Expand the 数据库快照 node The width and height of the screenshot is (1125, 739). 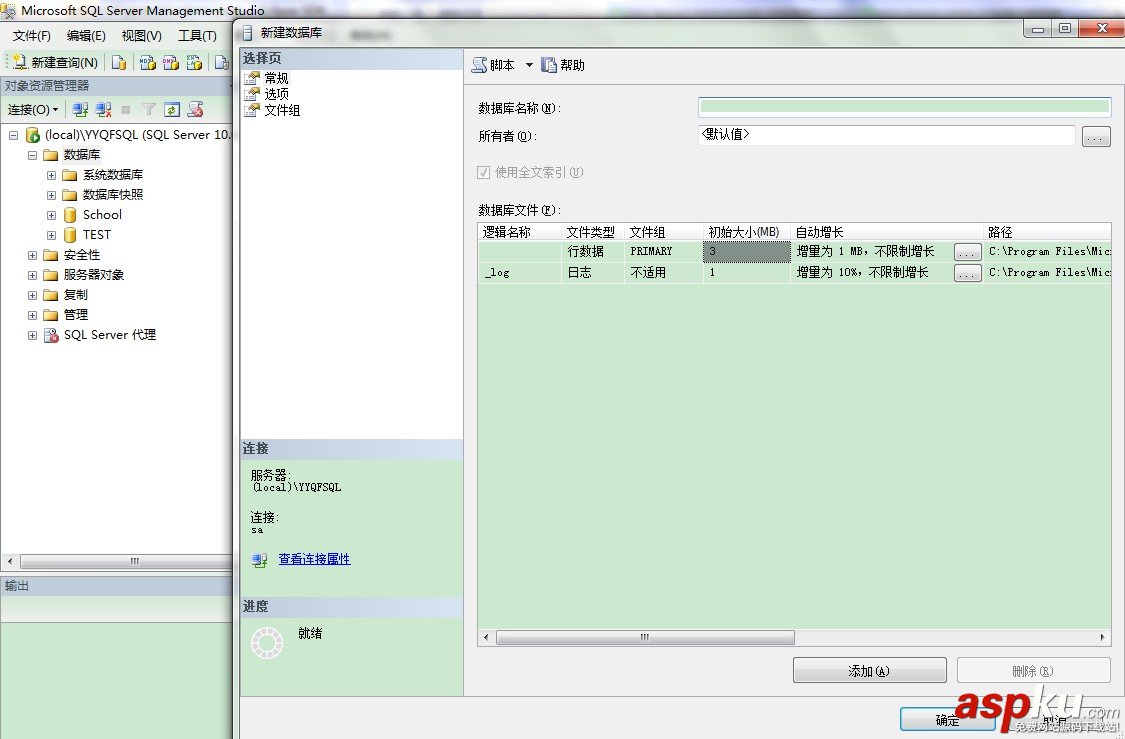(x=51, y=195)
